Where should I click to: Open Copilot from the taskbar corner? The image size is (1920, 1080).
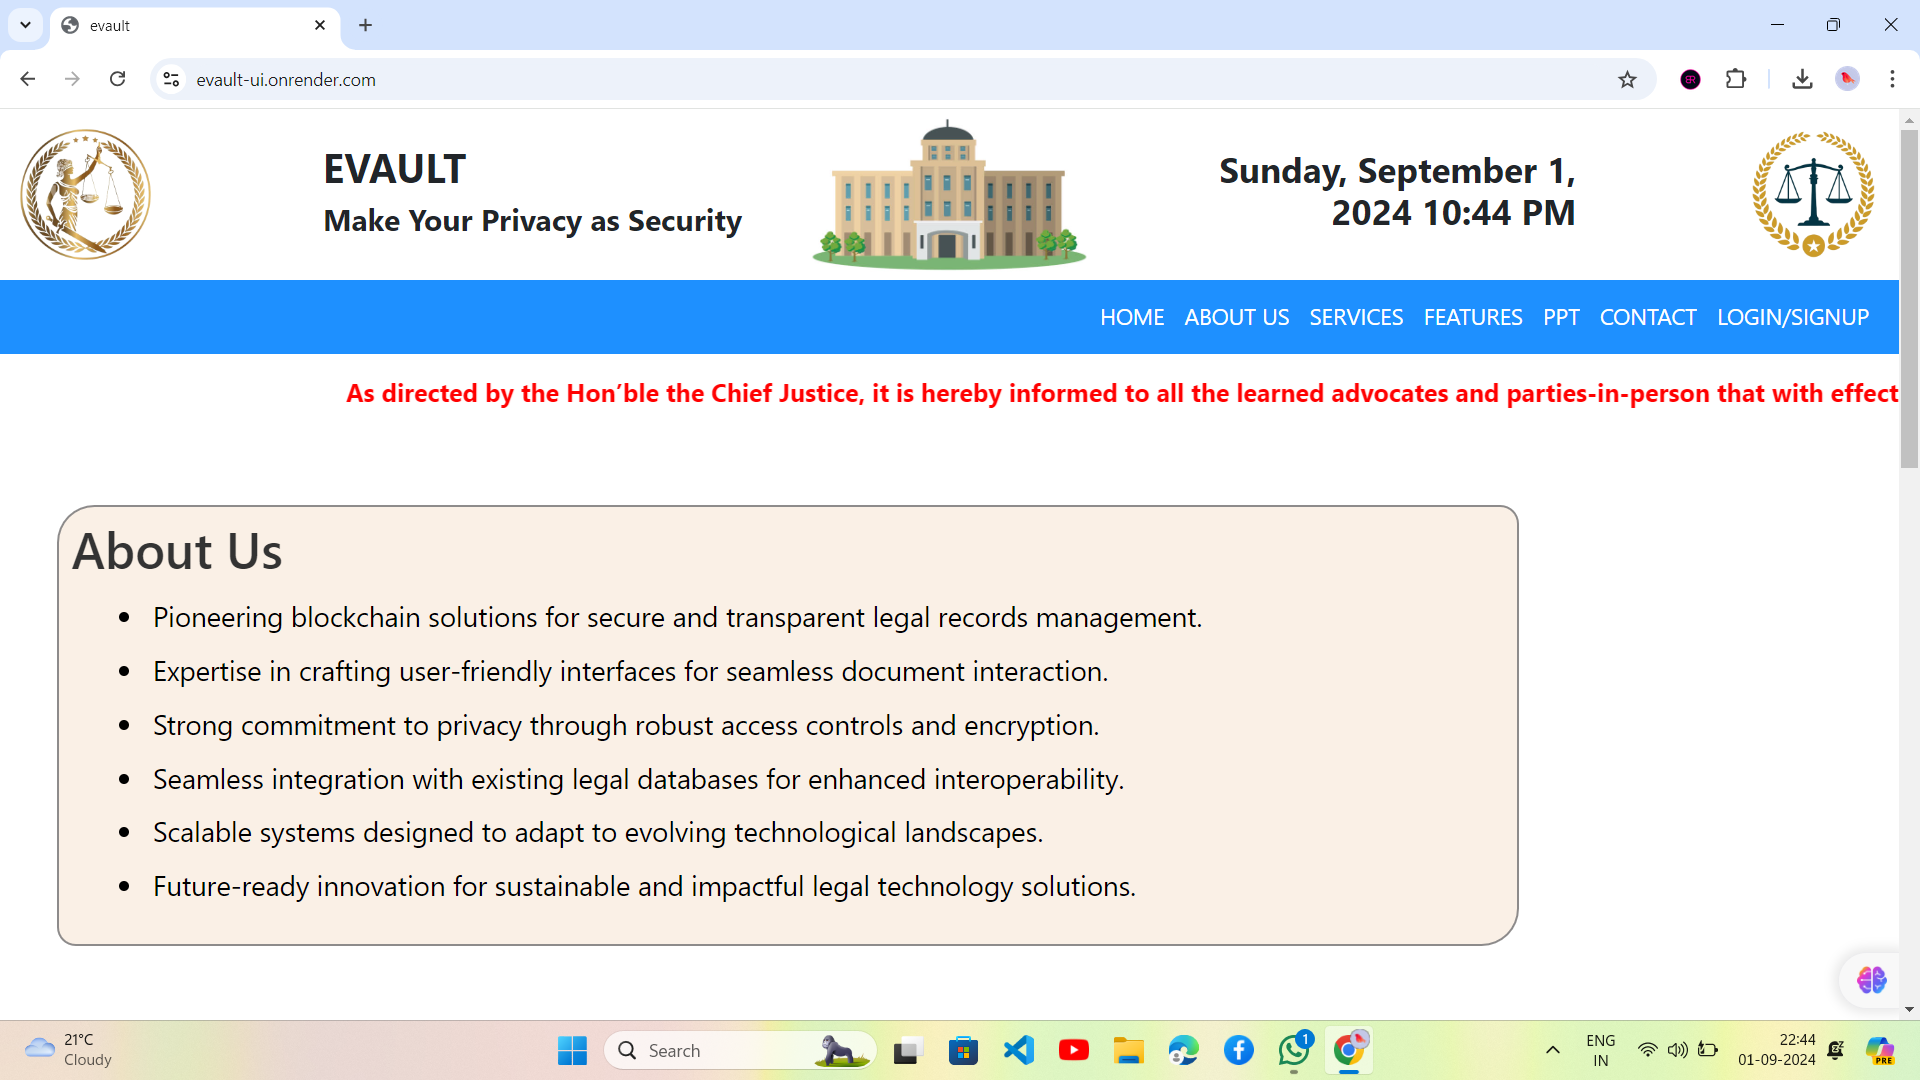(x=1881, y=1050)
